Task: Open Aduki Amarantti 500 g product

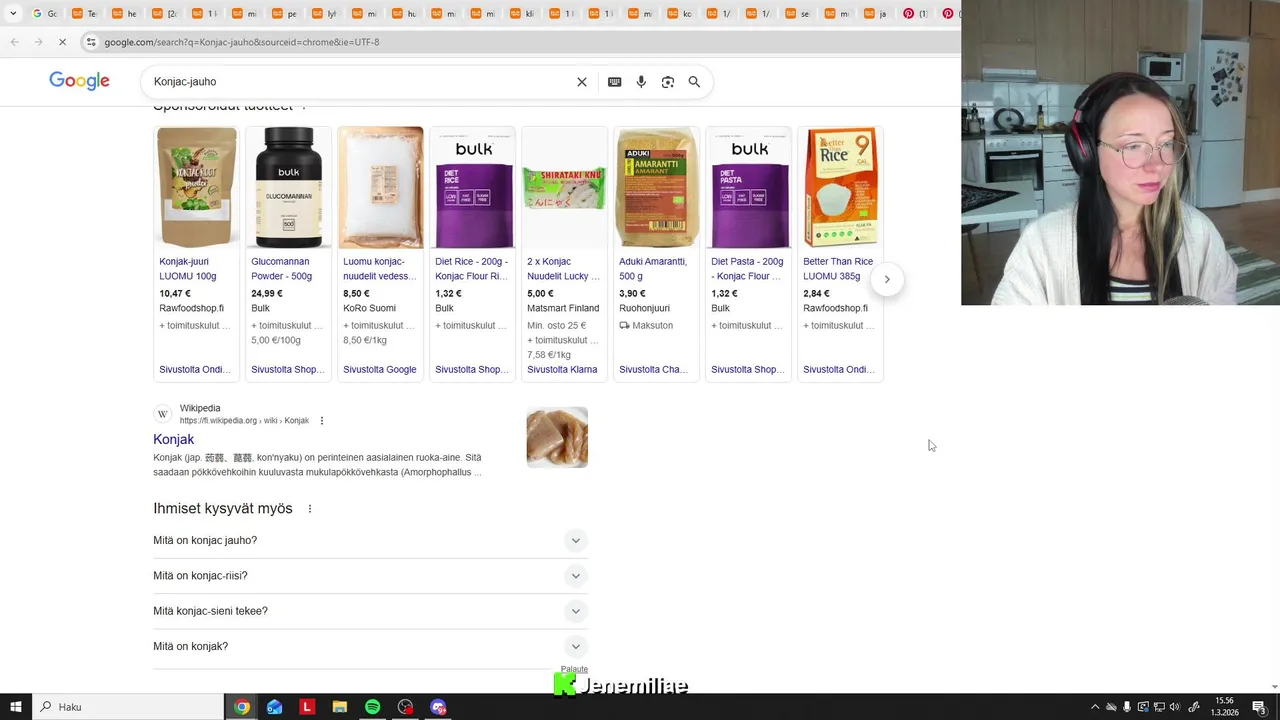Action: [653, 269]
